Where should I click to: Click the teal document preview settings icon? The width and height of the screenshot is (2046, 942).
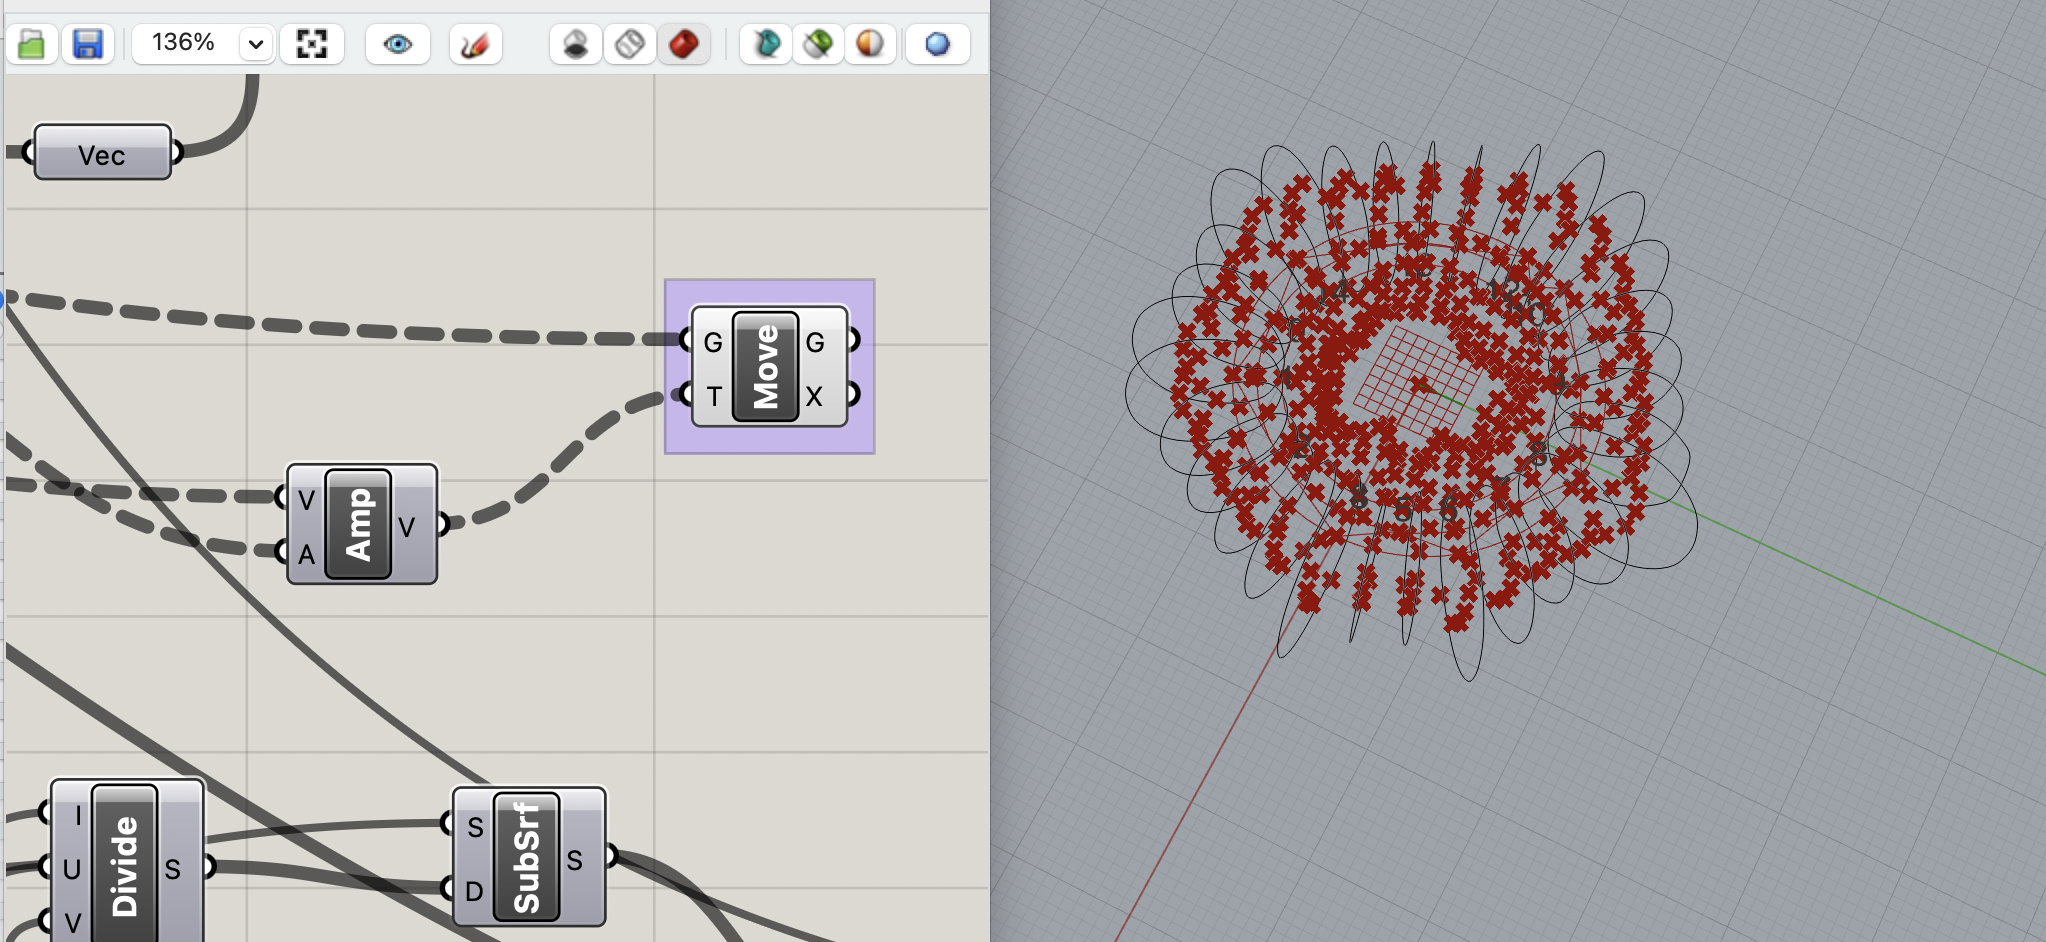[x=767, y=44]
